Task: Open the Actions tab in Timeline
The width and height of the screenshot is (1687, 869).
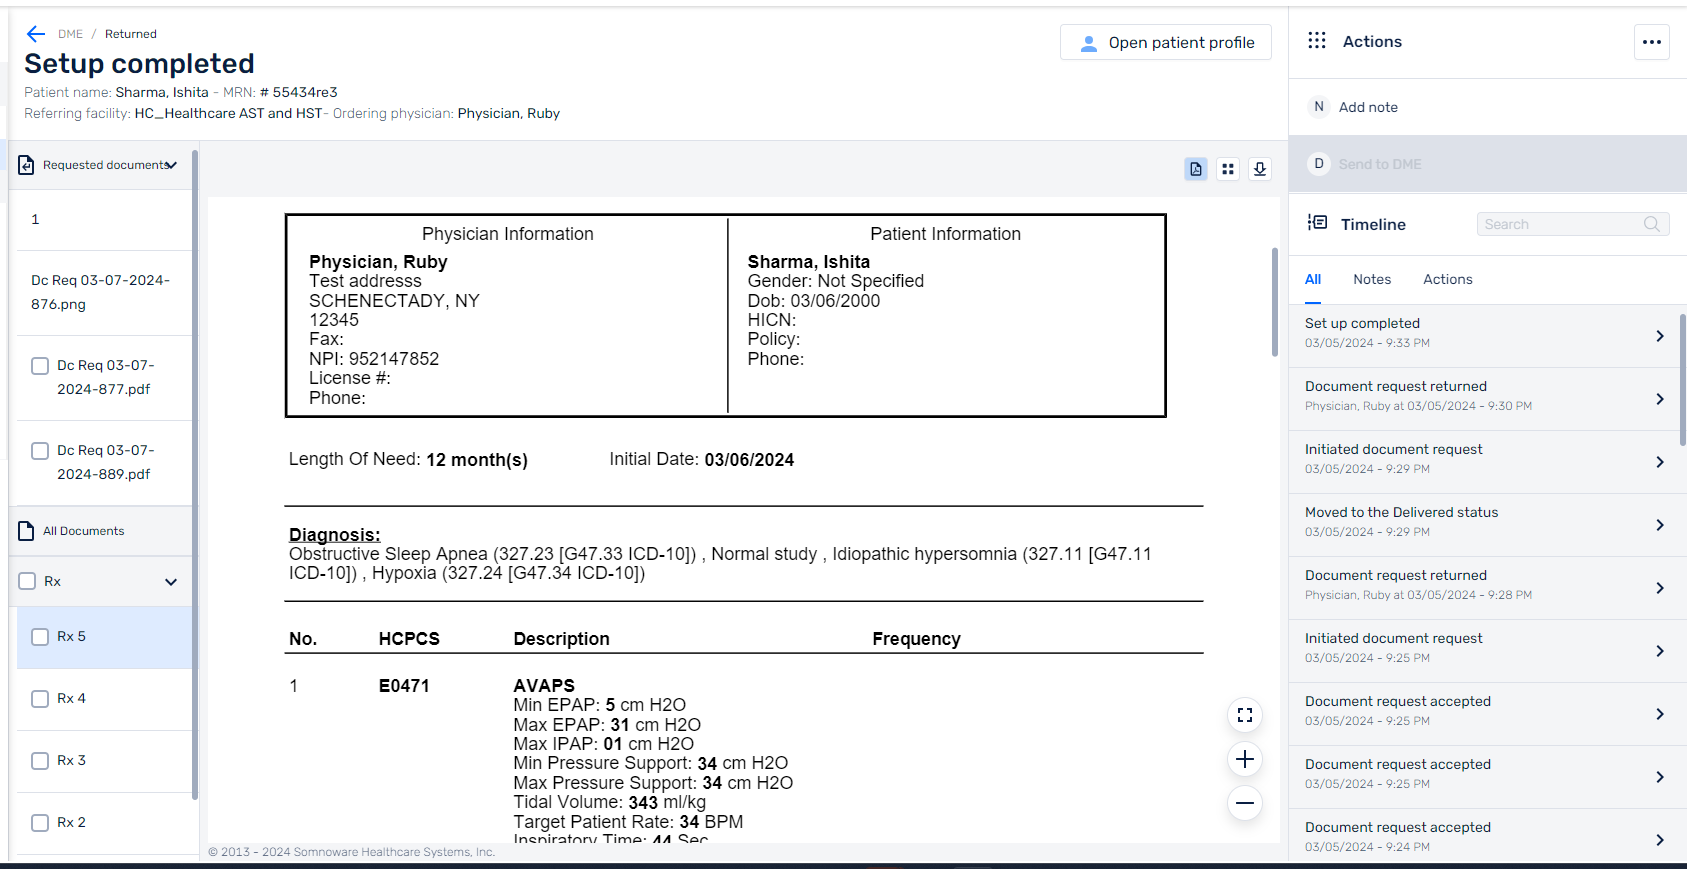Action: pos(1447,280)
